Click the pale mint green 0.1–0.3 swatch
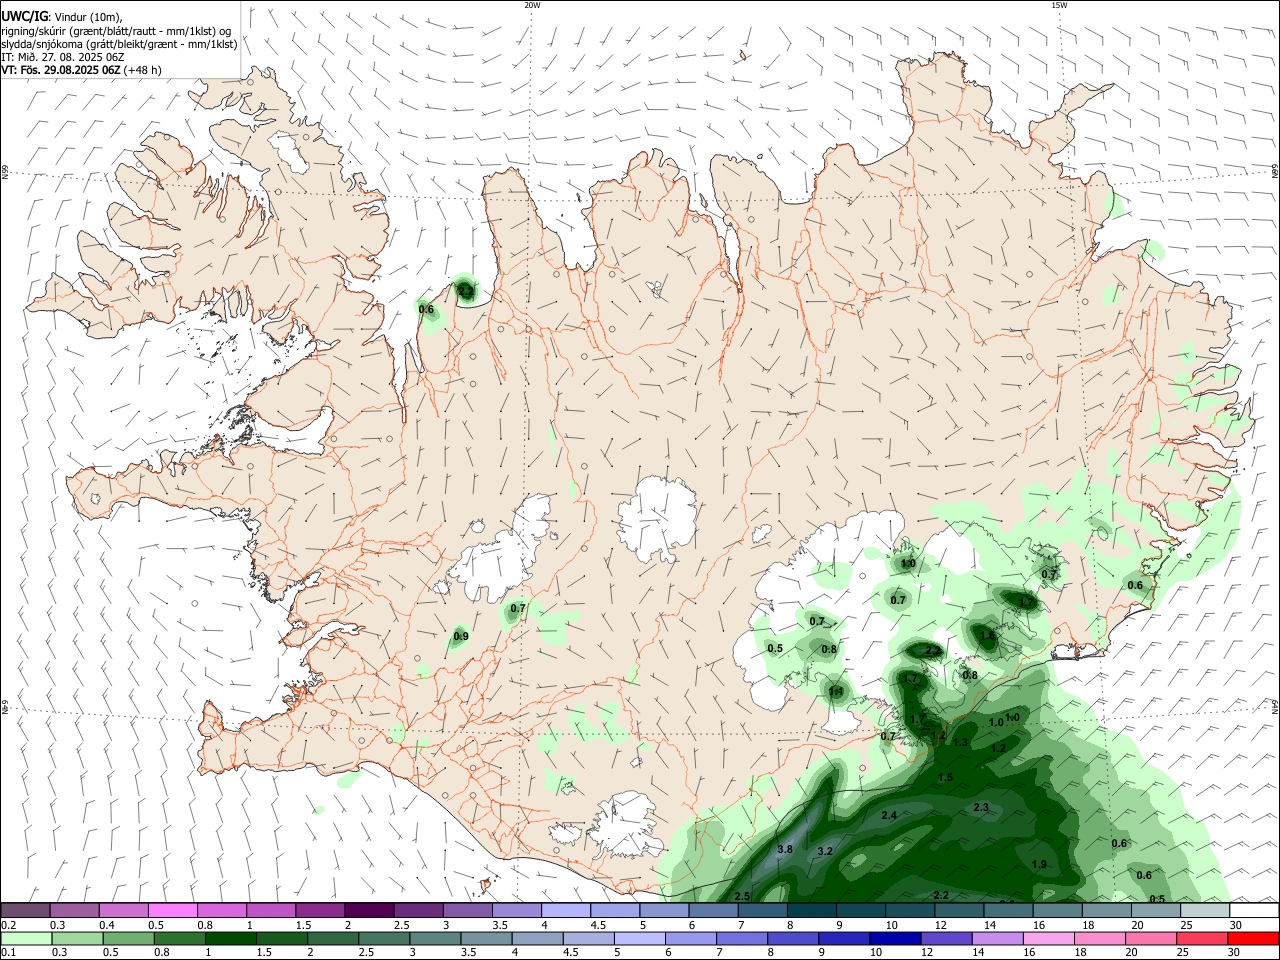 [25, 939]
